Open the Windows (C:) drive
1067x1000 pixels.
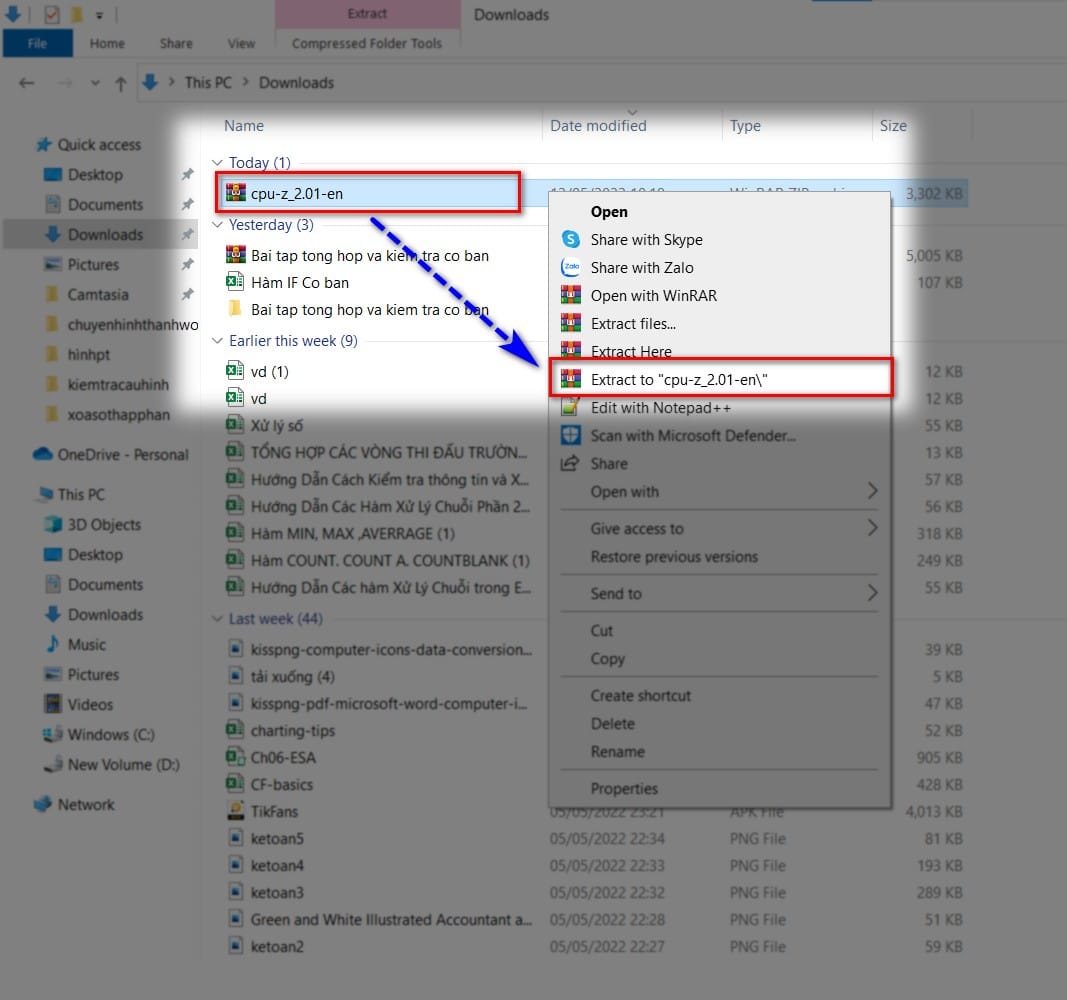tap(110, 735)
